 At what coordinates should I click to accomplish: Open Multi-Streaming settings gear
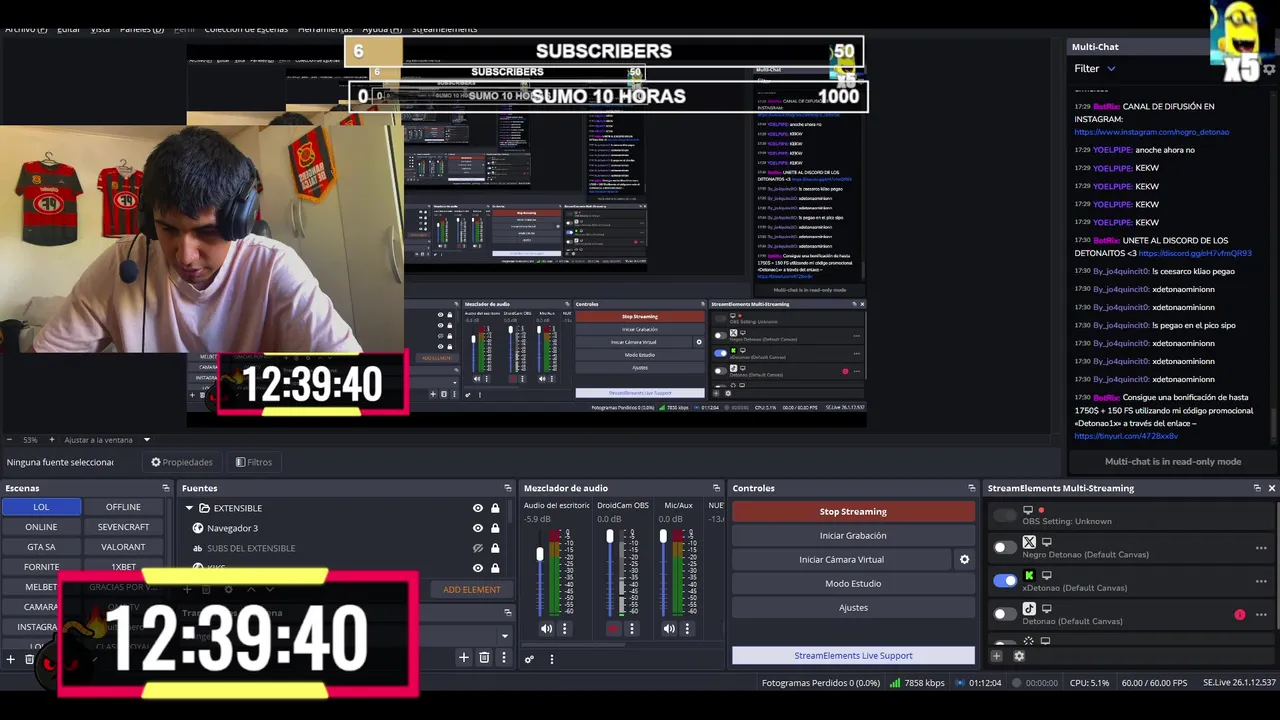coord(1019,656)
